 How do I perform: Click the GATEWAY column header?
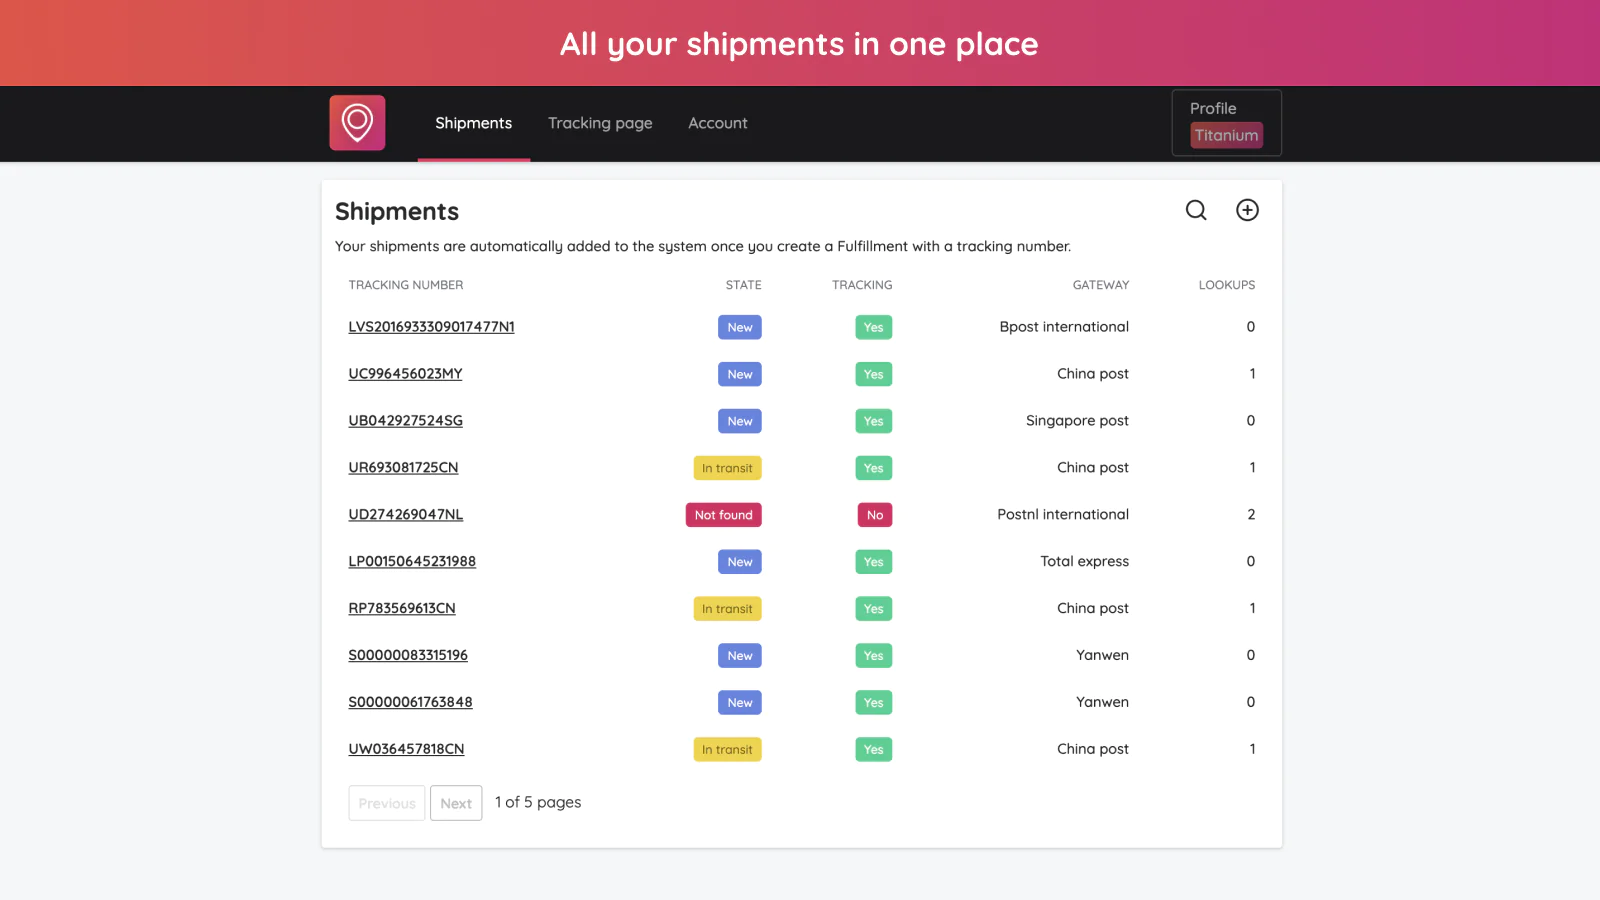tap(1101, 285)
